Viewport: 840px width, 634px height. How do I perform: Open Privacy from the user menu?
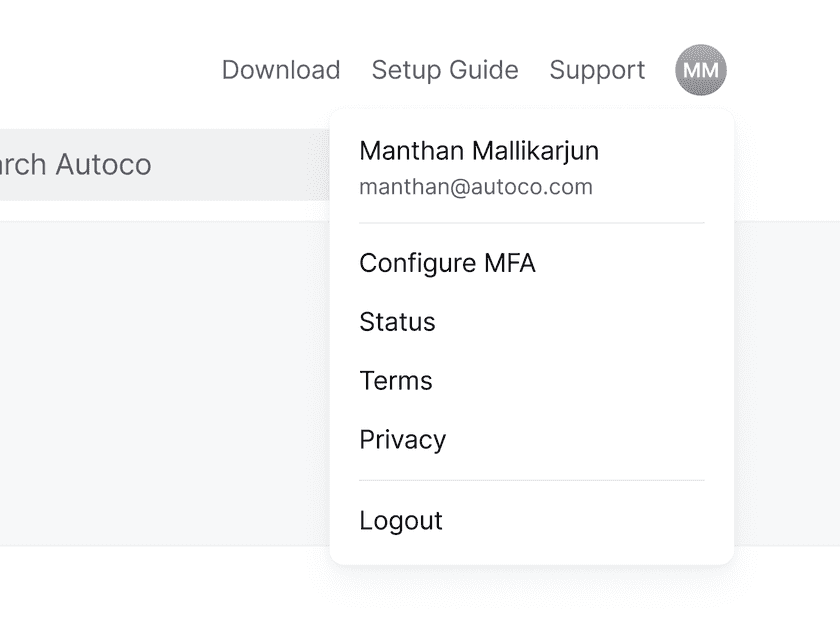(x=402, y=440)
